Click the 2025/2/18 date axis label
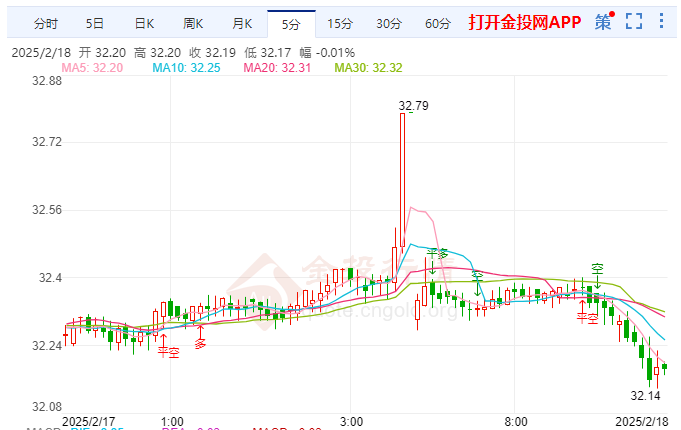Image resolution: width=681 pixels, height=430 pixels. click(x=642, y=421)
